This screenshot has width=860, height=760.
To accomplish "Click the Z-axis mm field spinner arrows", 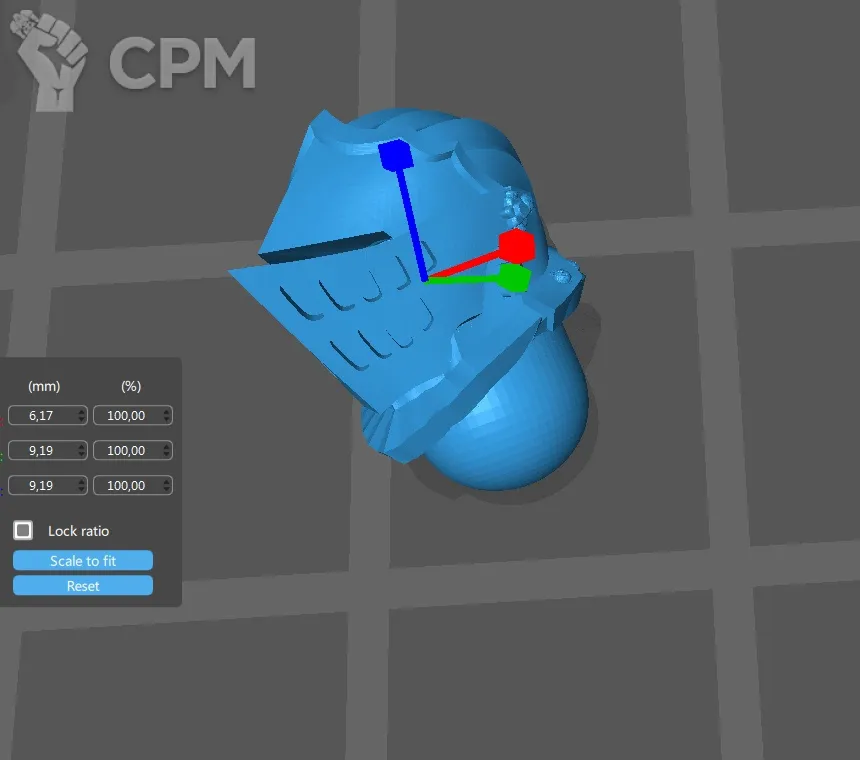I will point(83,485).
